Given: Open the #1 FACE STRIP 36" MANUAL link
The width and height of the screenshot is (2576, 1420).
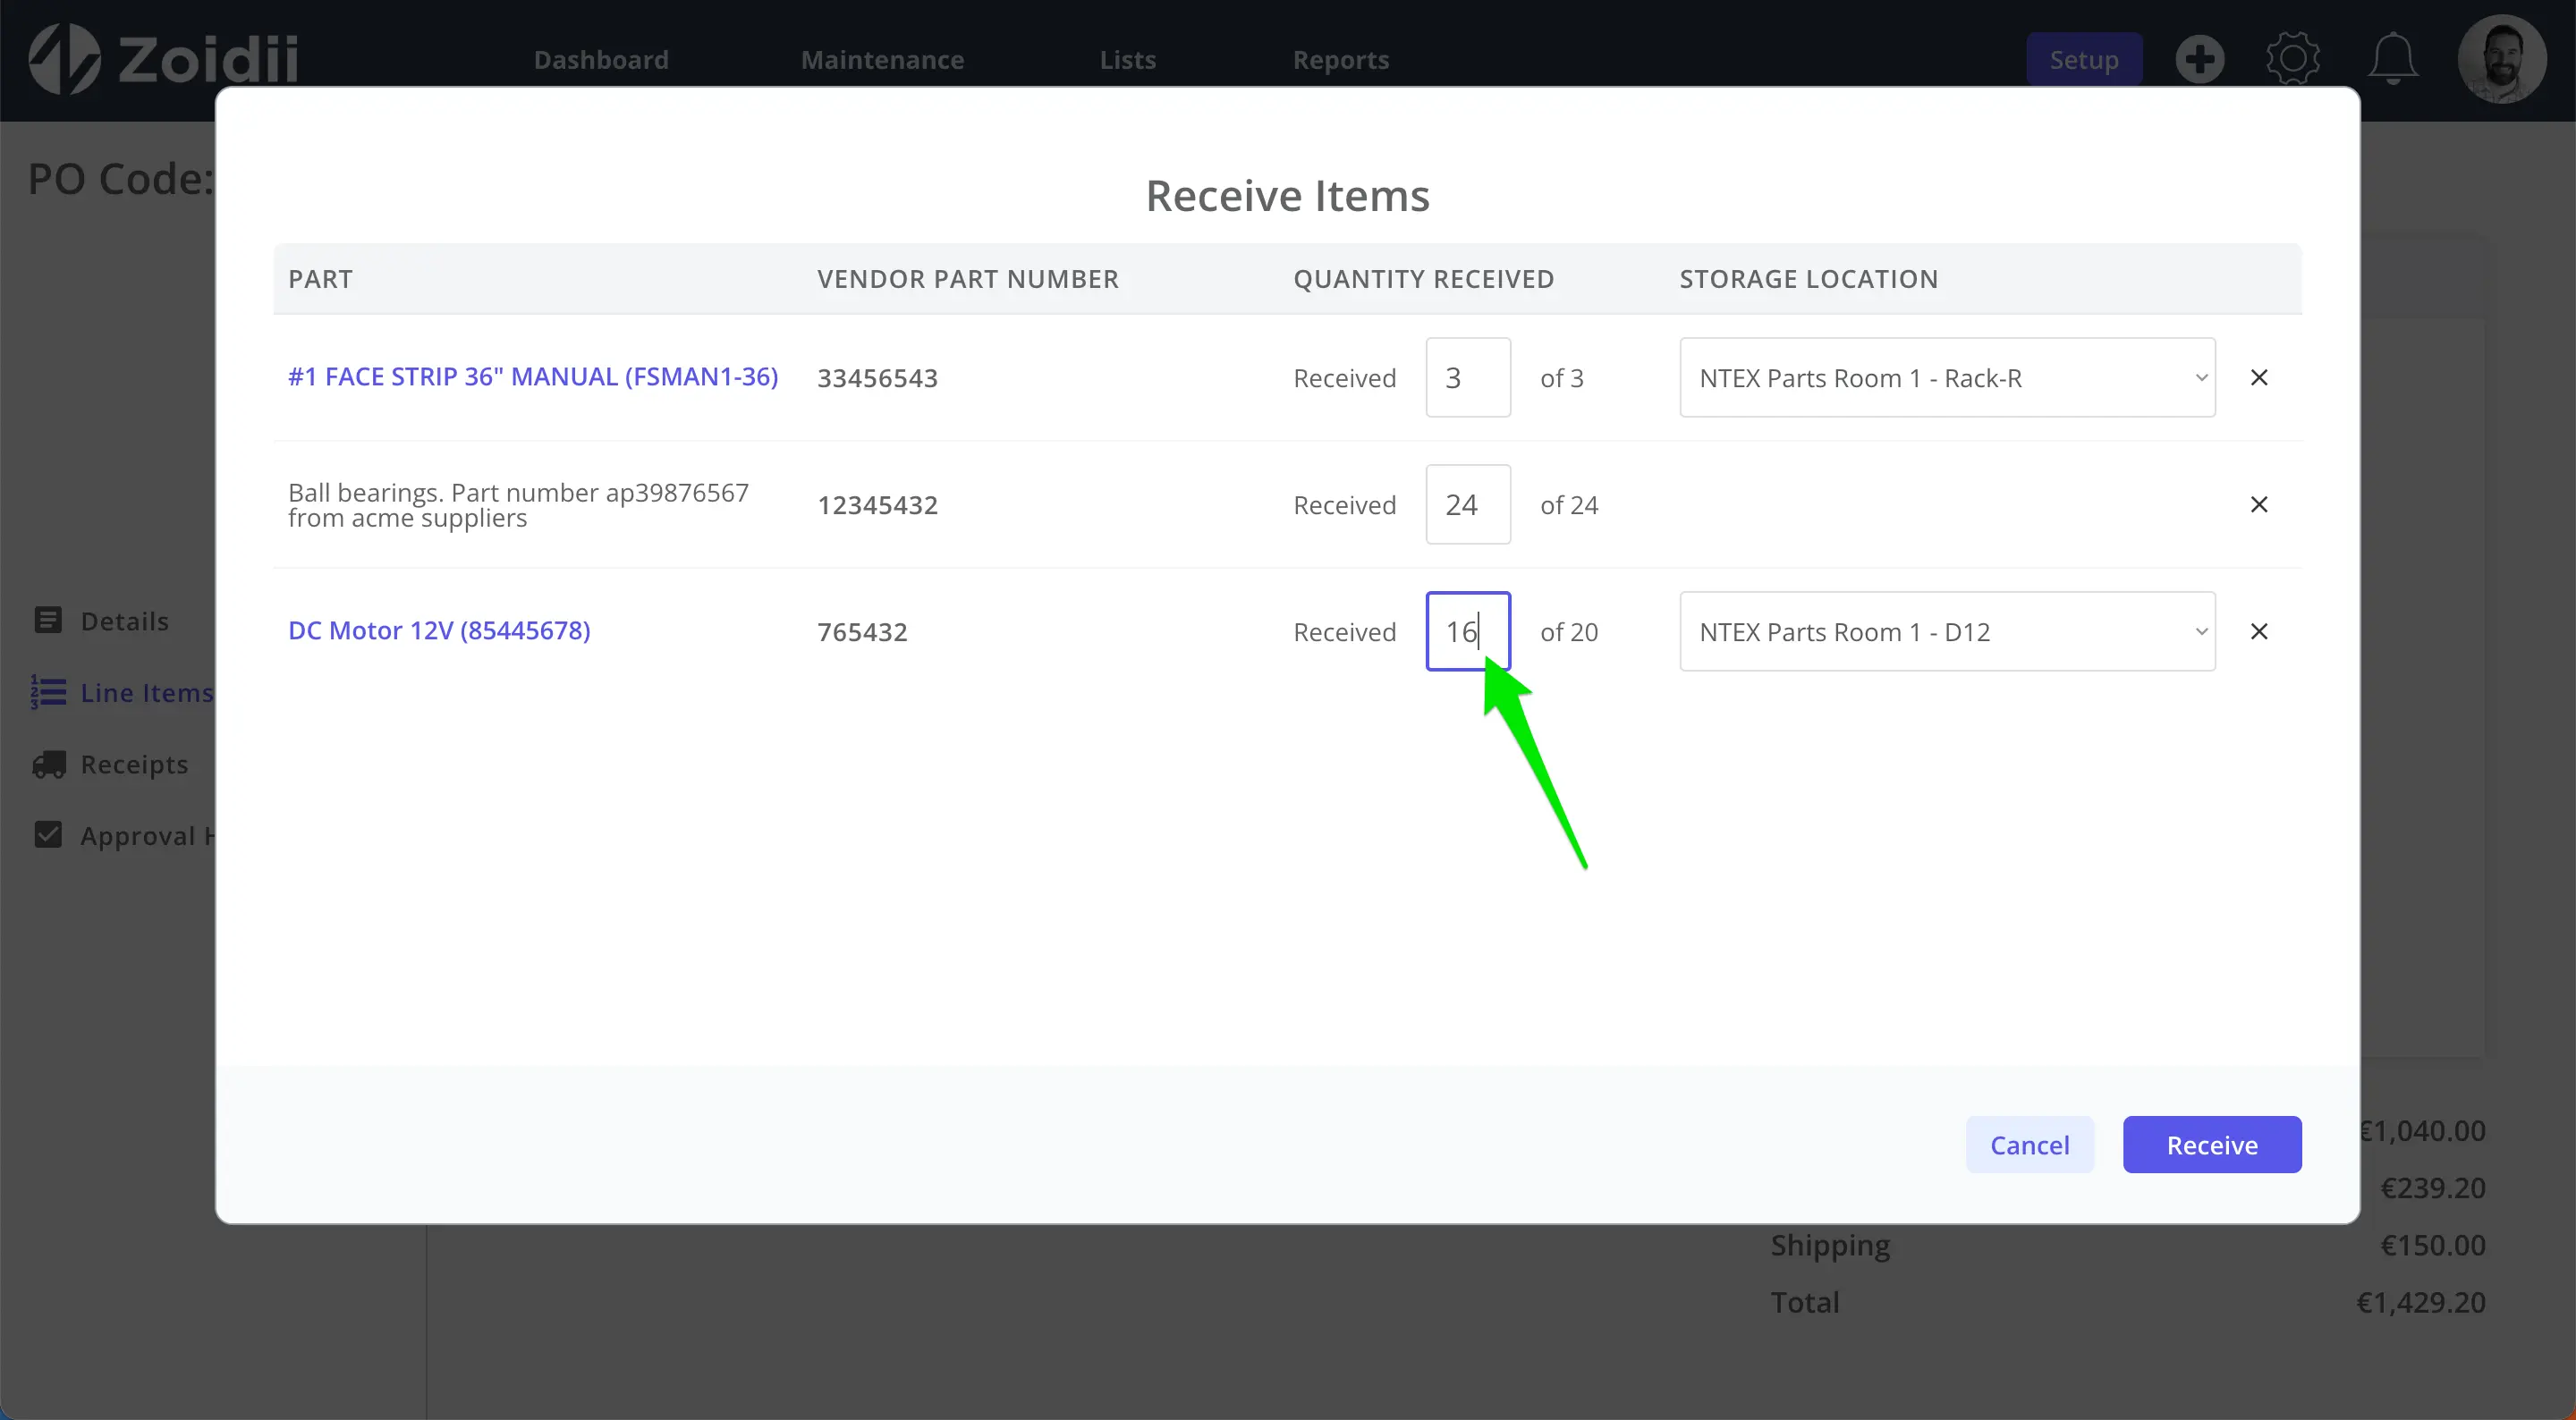Looking at the screenshot, I should tap(533, 377).
